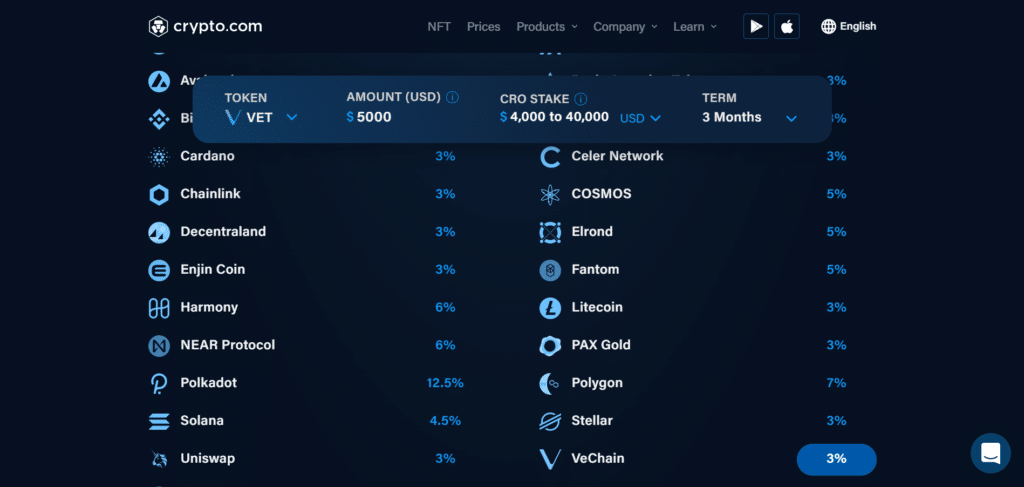Image resolution: width=1024 pixels, height=487 pixels.
Task: Click the highlighted VeChain 3% rate
Action: pos(837,459)
